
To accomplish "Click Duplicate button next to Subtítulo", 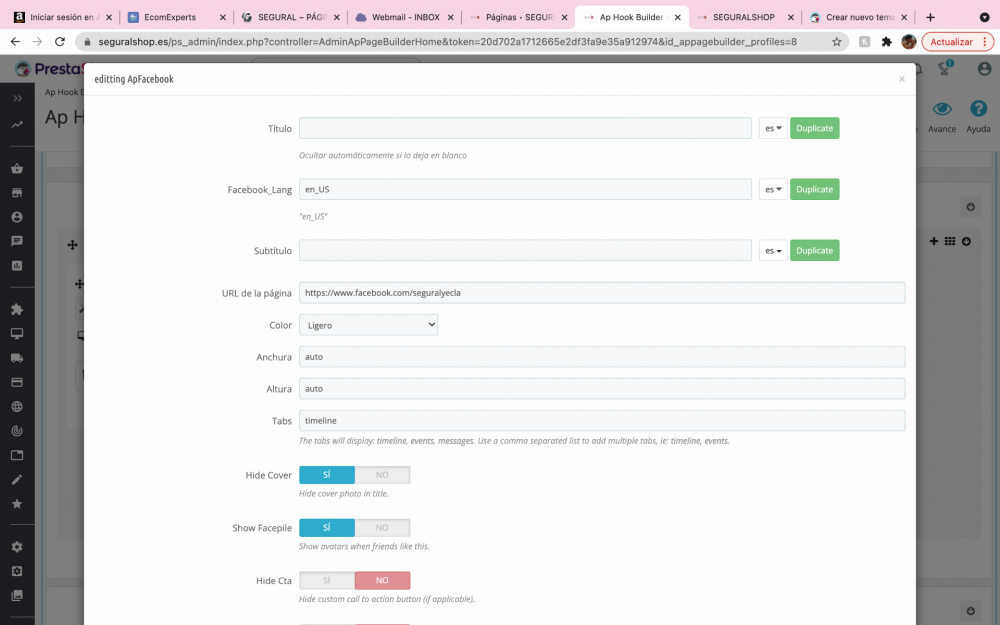I will pos(814,251).
